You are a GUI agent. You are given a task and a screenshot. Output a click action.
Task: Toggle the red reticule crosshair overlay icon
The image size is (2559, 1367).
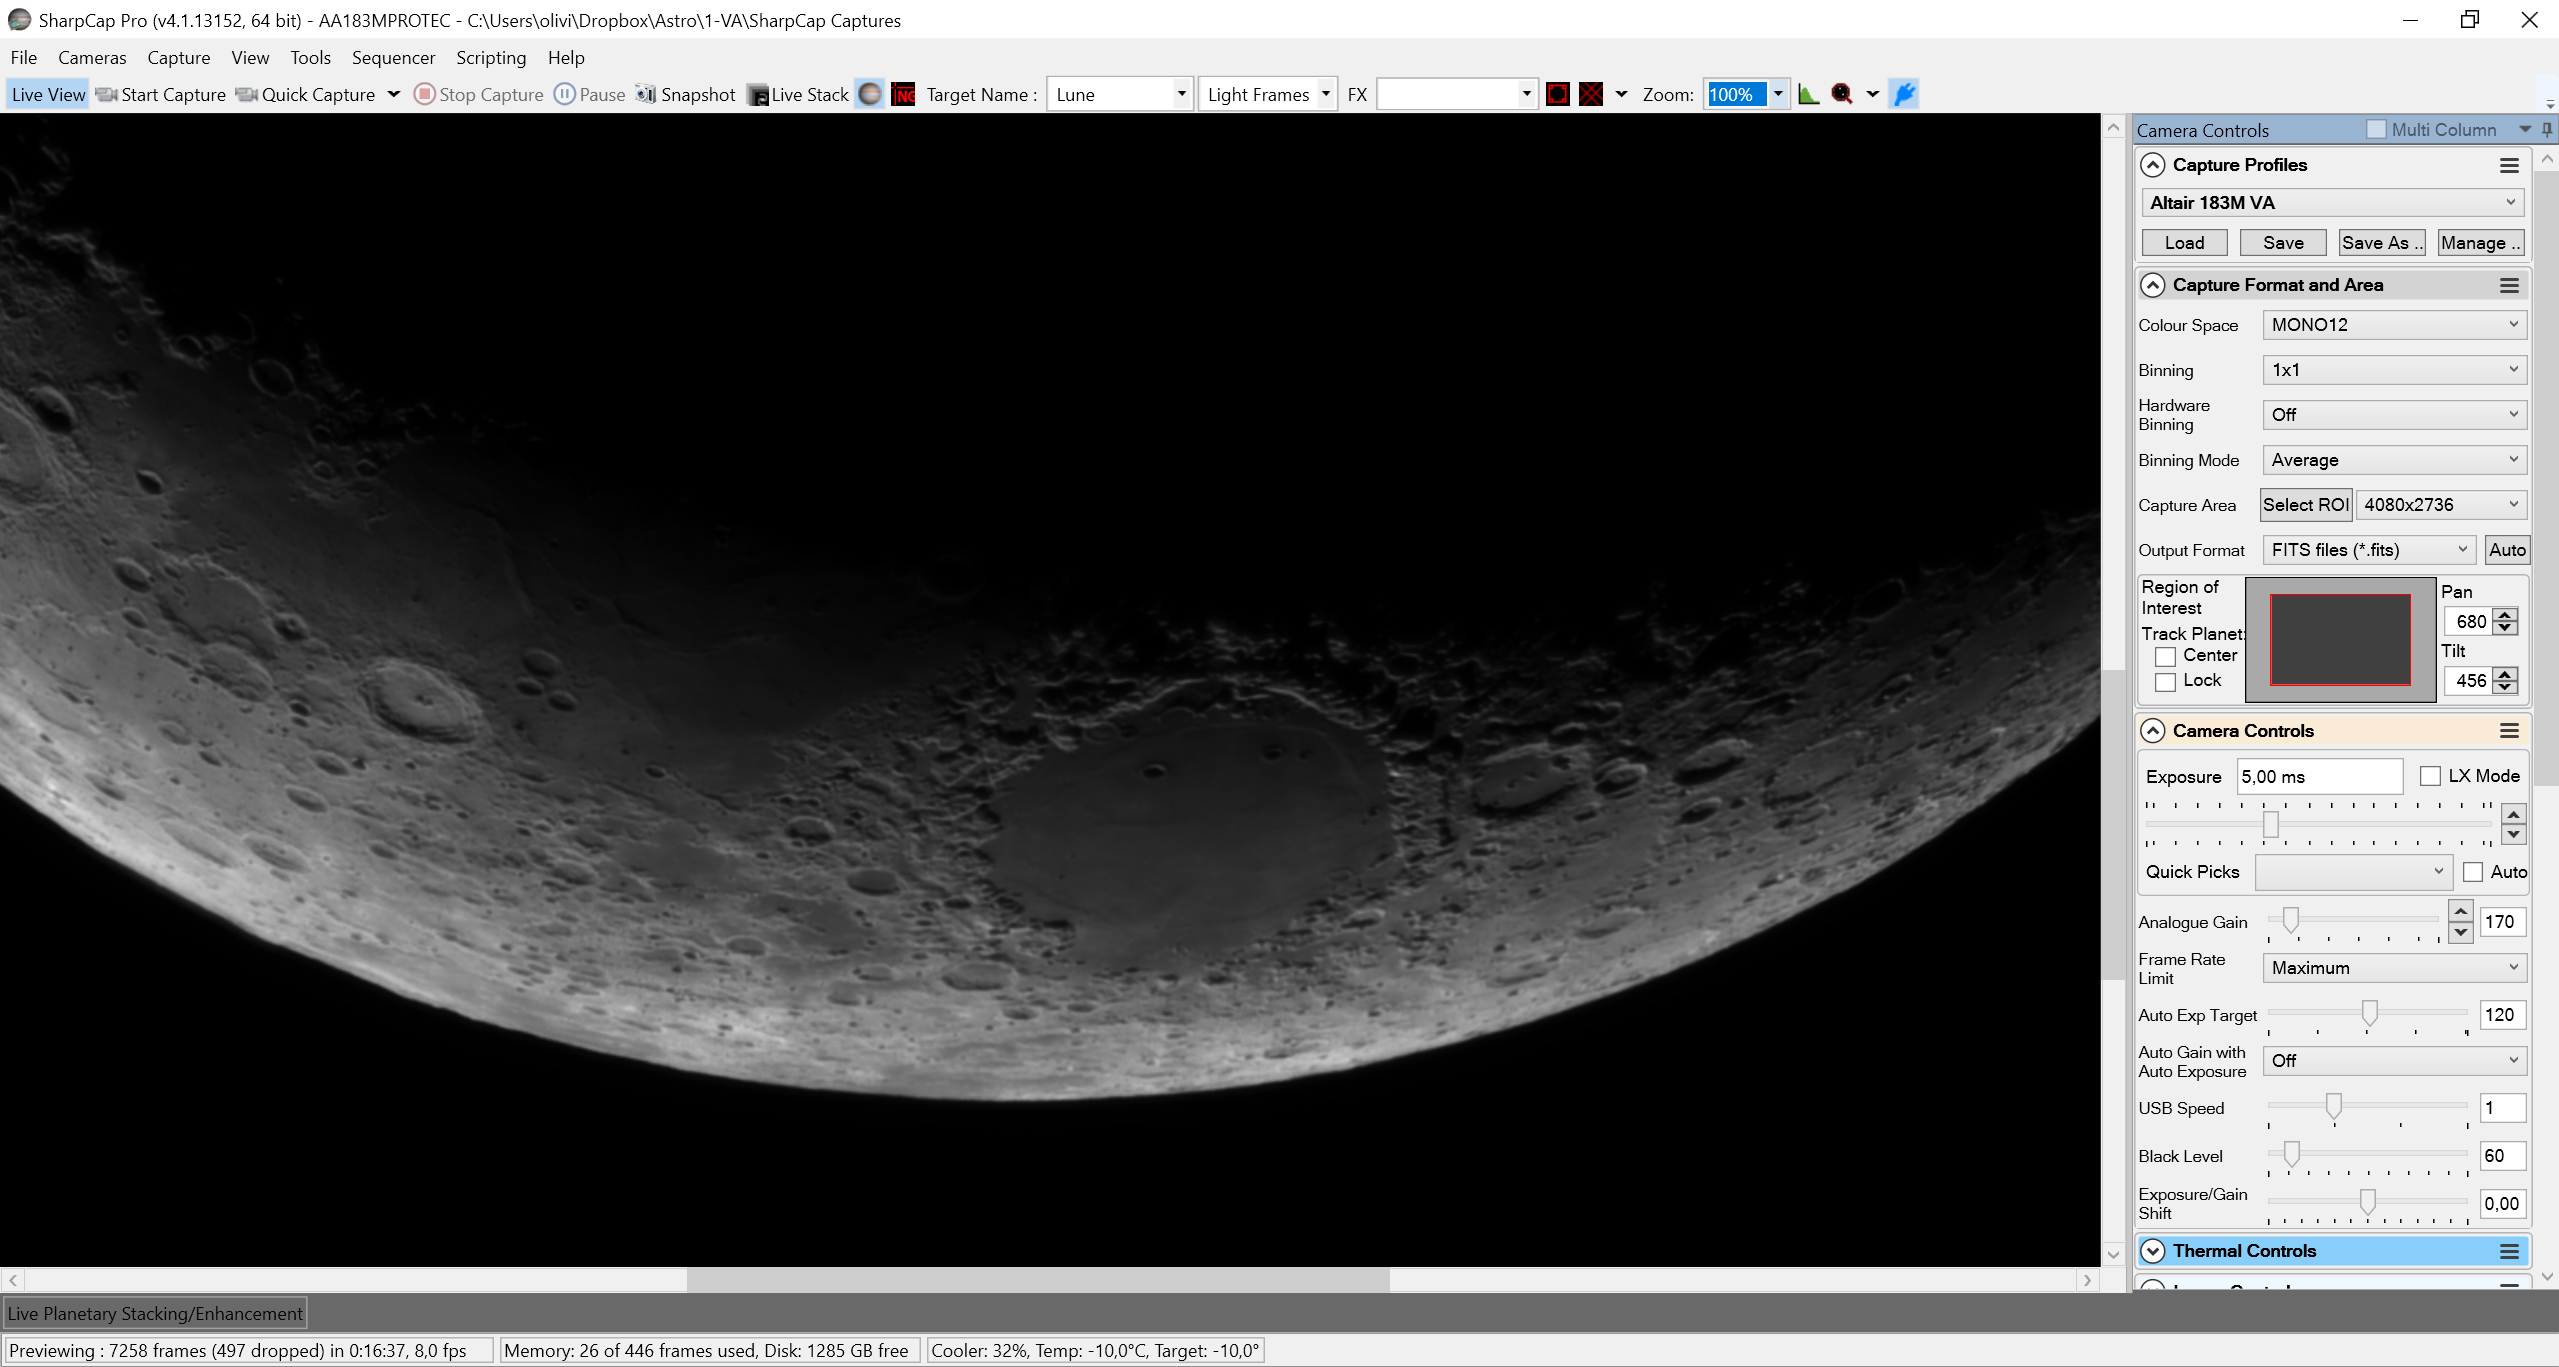click(x=1591, y=94)
